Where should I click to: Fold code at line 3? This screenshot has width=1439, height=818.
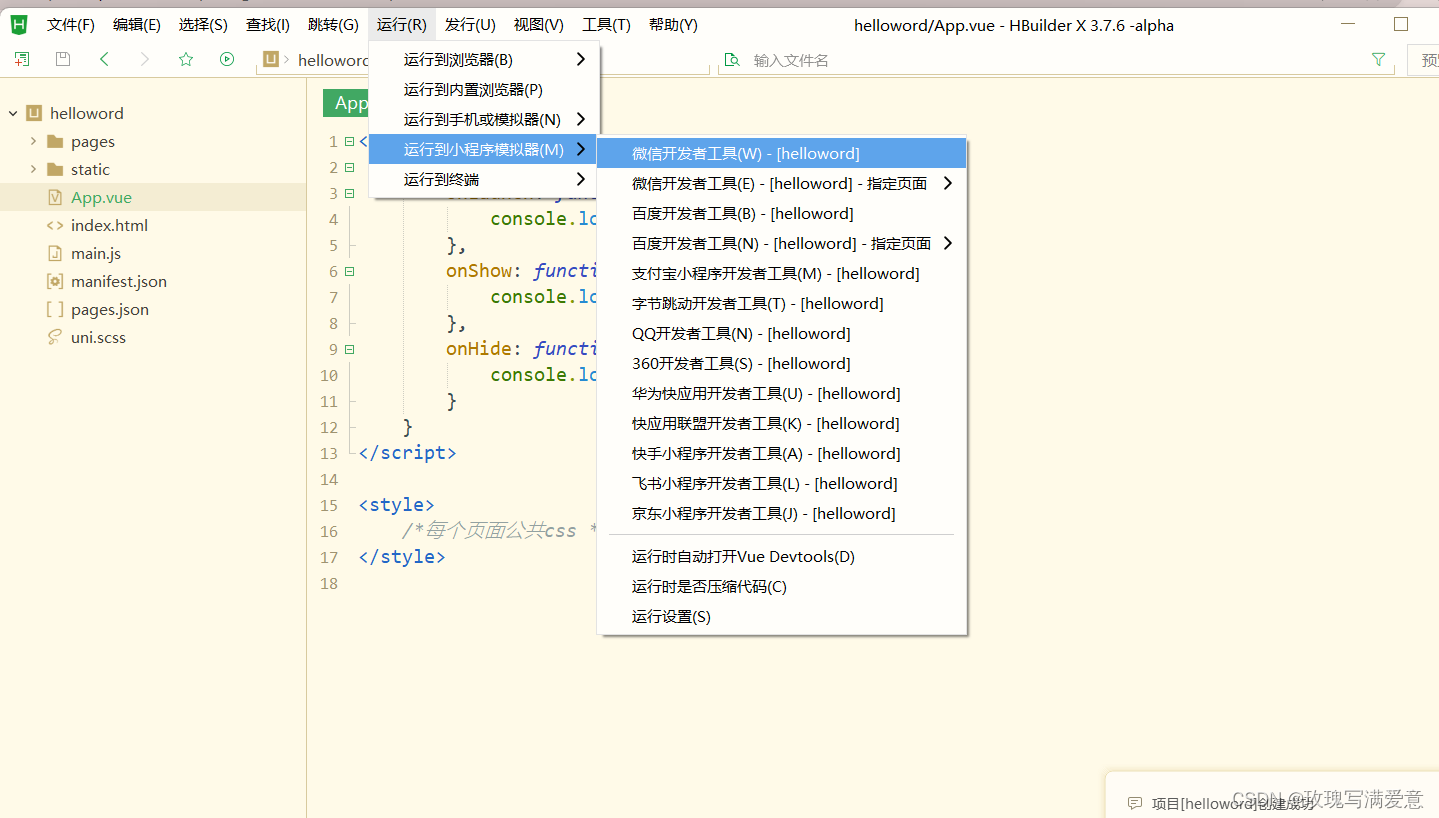pyautogui.click(x=350, y=193)
